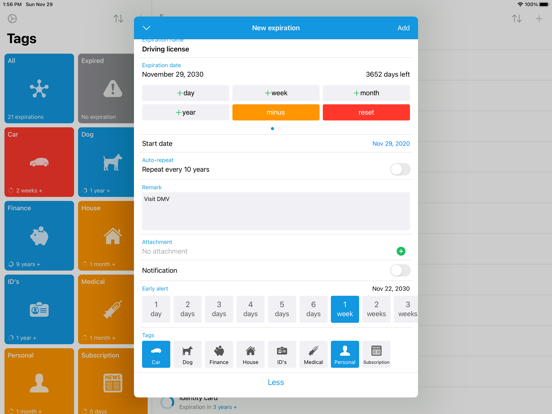Screen dimensions: 552x414
Task: Toggle the Dog tag icon in the form
Action: point(187,354)
